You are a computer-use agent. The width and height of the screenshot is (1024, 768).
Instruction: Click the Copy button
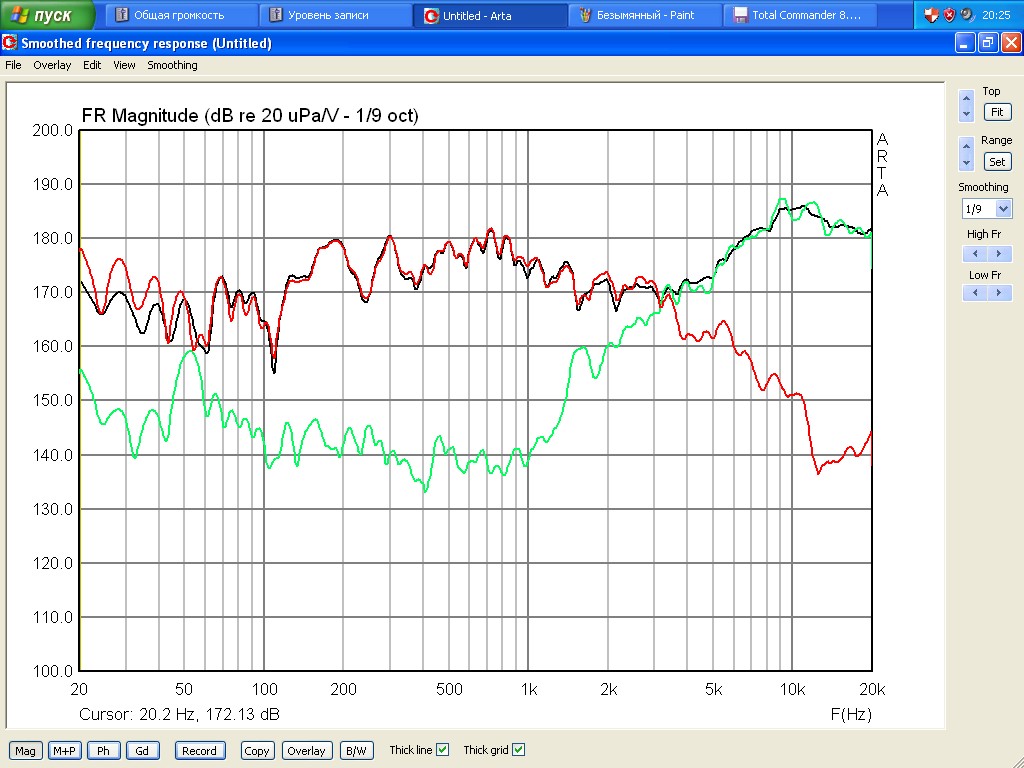[x=256, y=751]
